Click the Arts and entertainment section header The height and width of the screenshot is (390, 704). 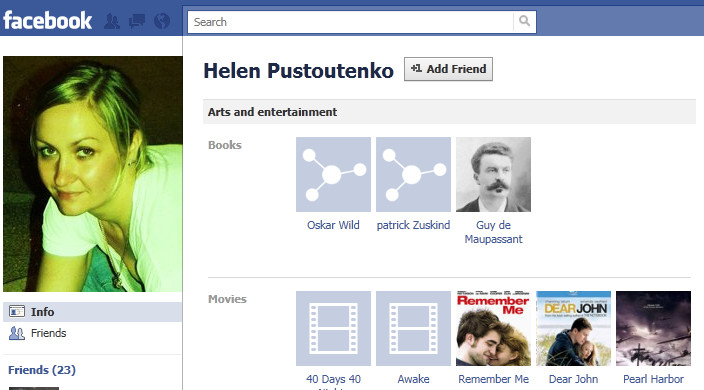pos(449,112)
